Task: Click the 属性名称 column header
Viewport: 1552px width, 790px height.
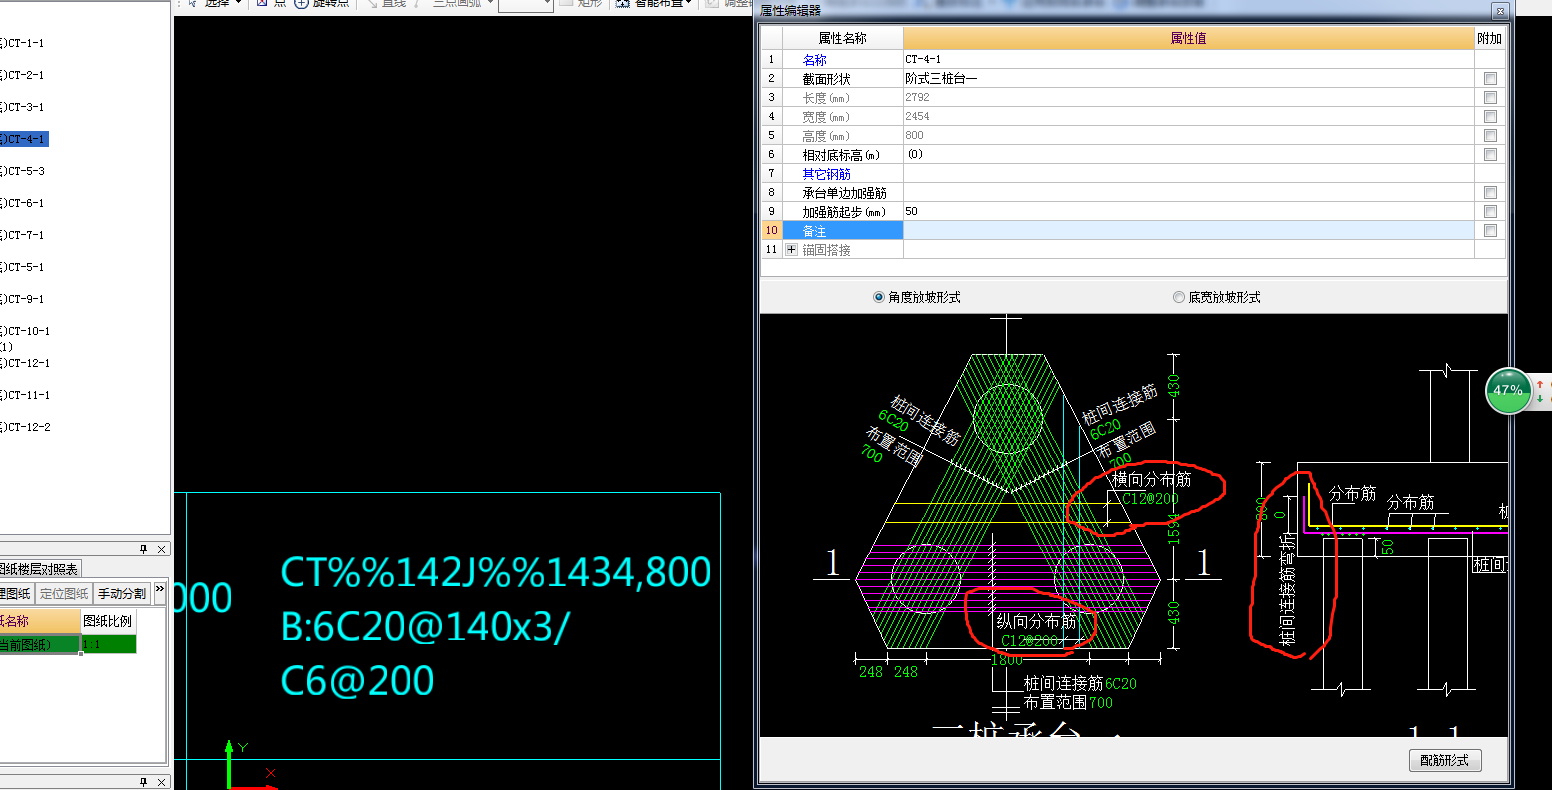Action: [x=842, y=38]
